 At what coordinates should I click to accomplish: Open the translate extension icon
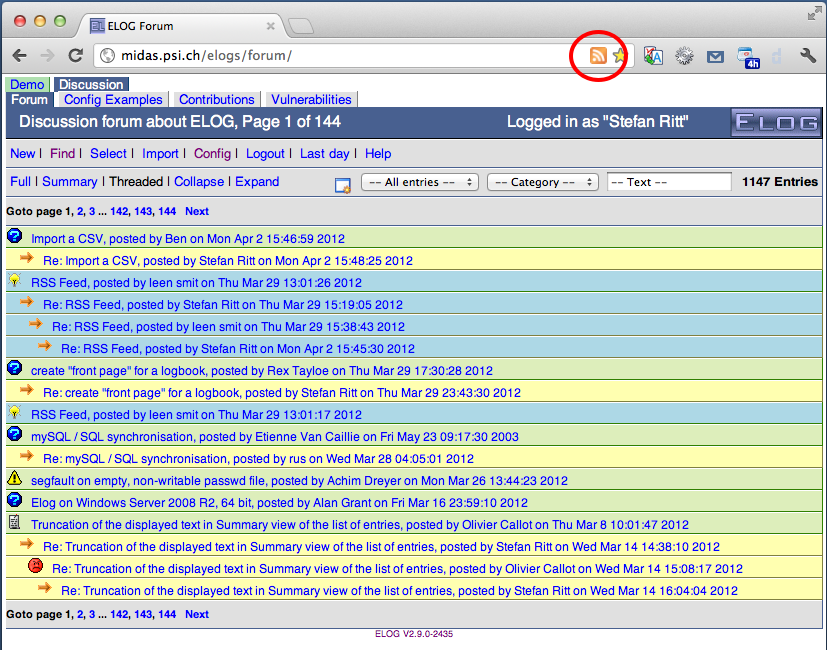653,56
